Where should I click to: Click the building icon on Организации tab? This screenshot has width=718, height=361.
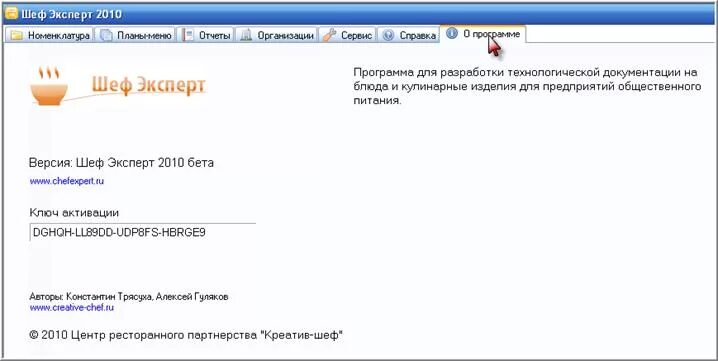point(246,35)
